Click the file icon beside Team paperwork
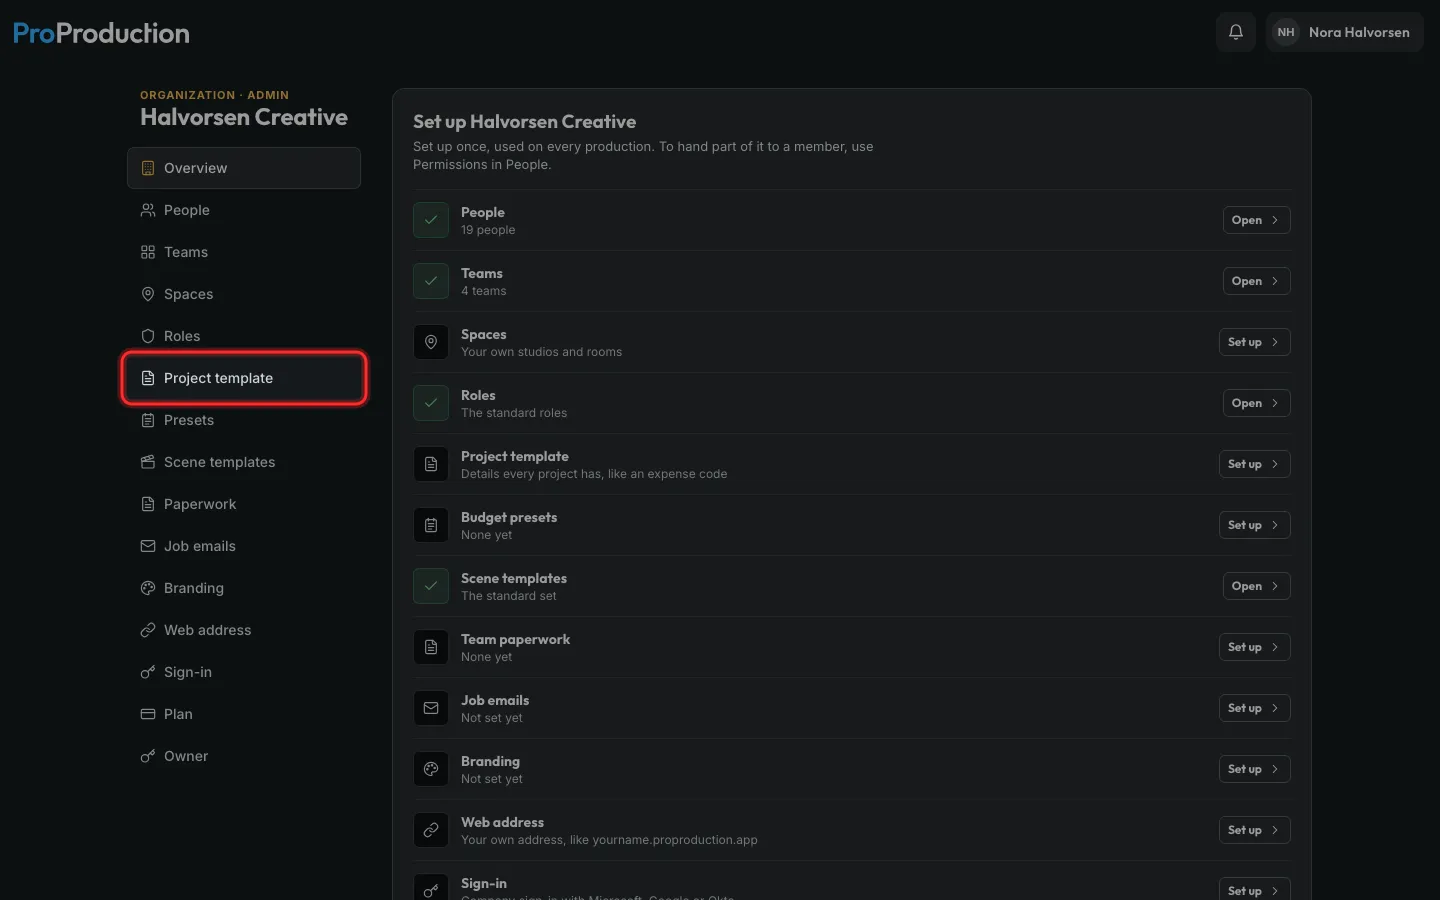This screenshot has height=900, width=1440. point(431,647)
